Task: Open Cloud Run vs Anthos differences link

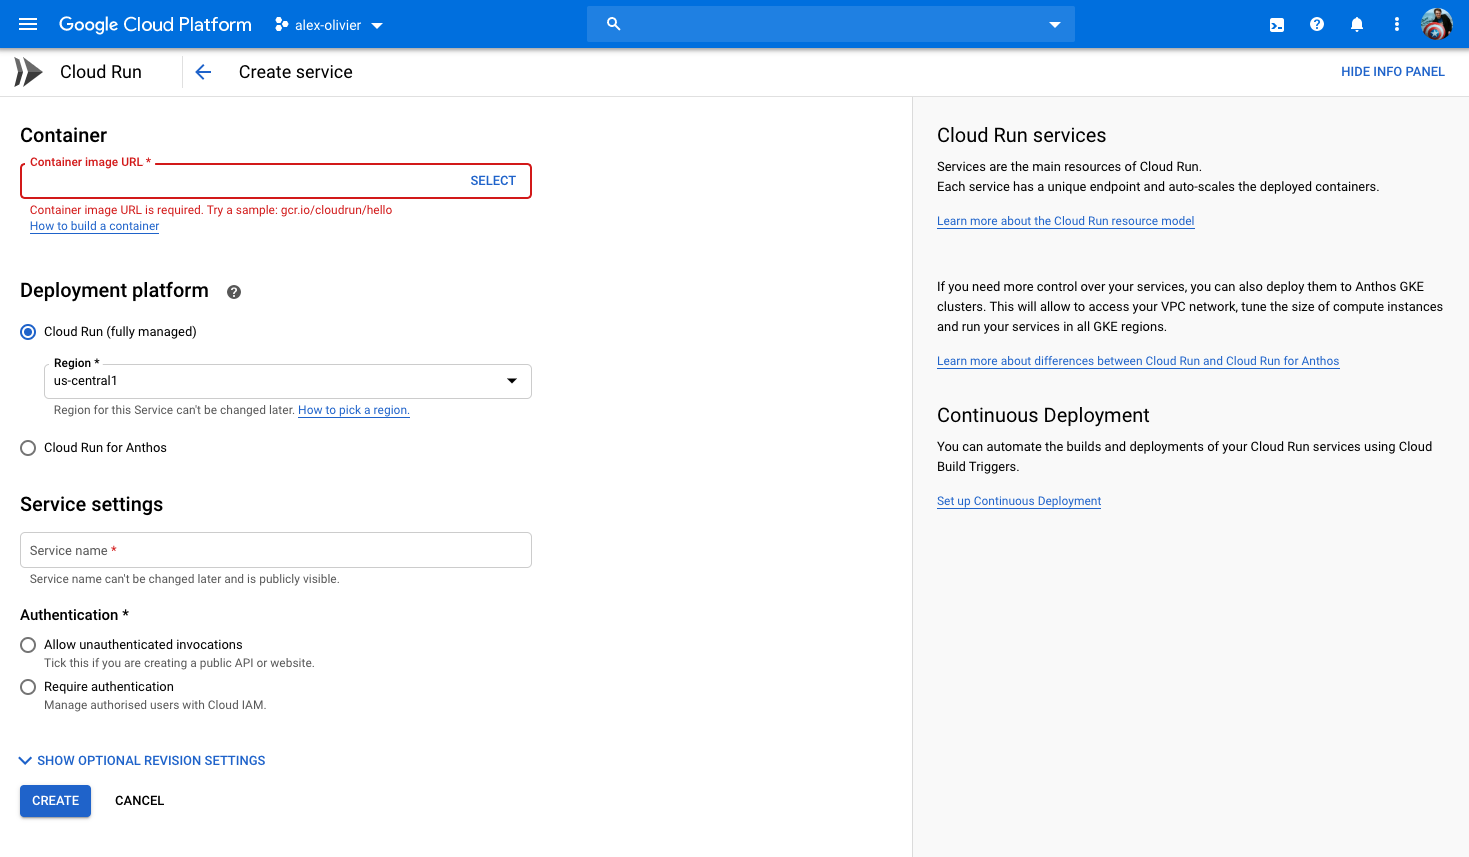Action: 1138,361
